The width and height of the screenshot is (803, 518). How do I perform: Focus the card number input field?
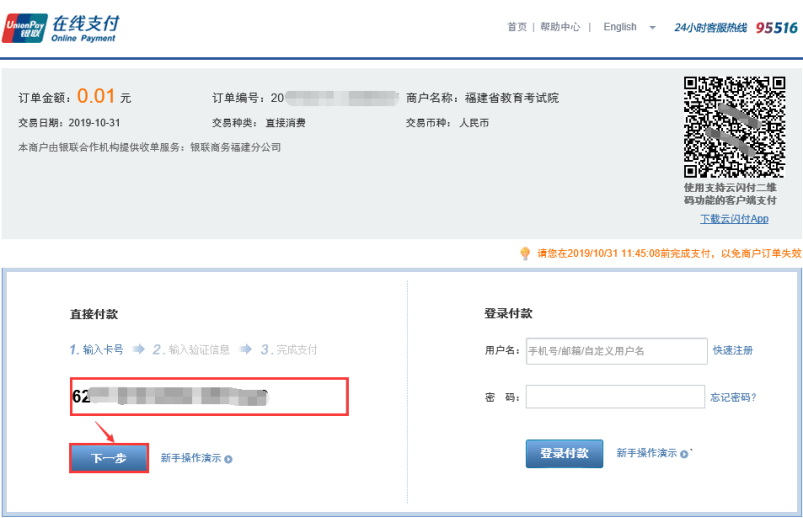(208, 397)
